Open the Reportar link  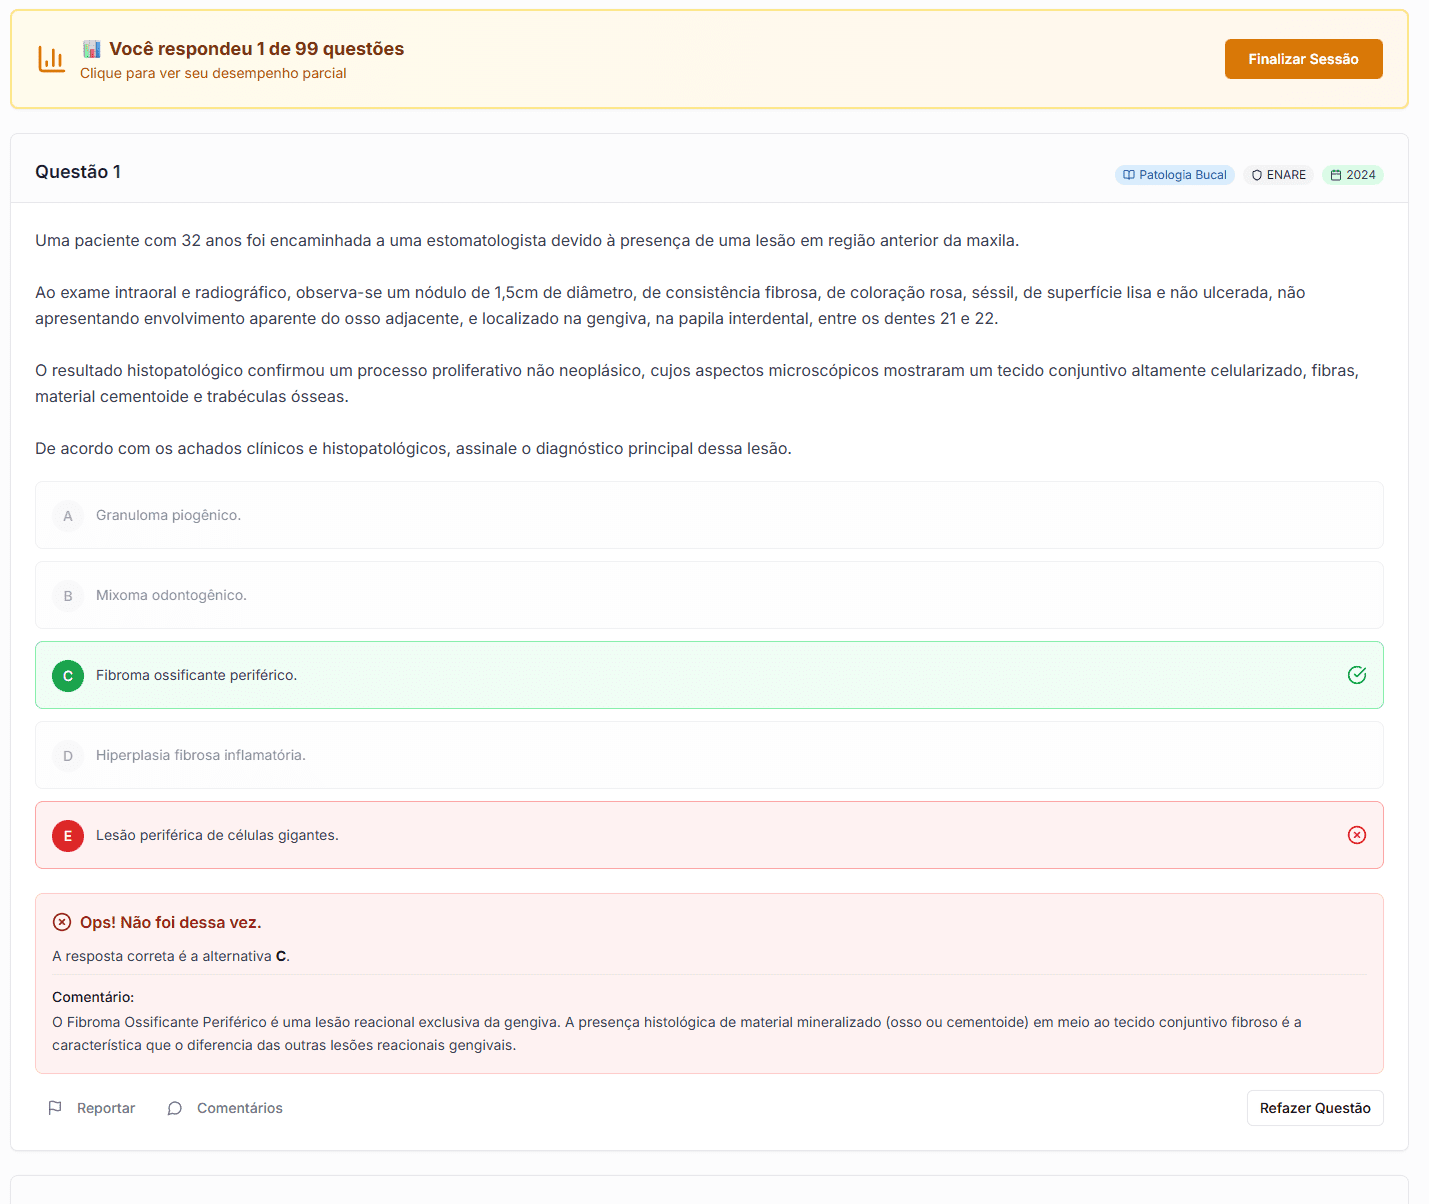pos(105,1108)
